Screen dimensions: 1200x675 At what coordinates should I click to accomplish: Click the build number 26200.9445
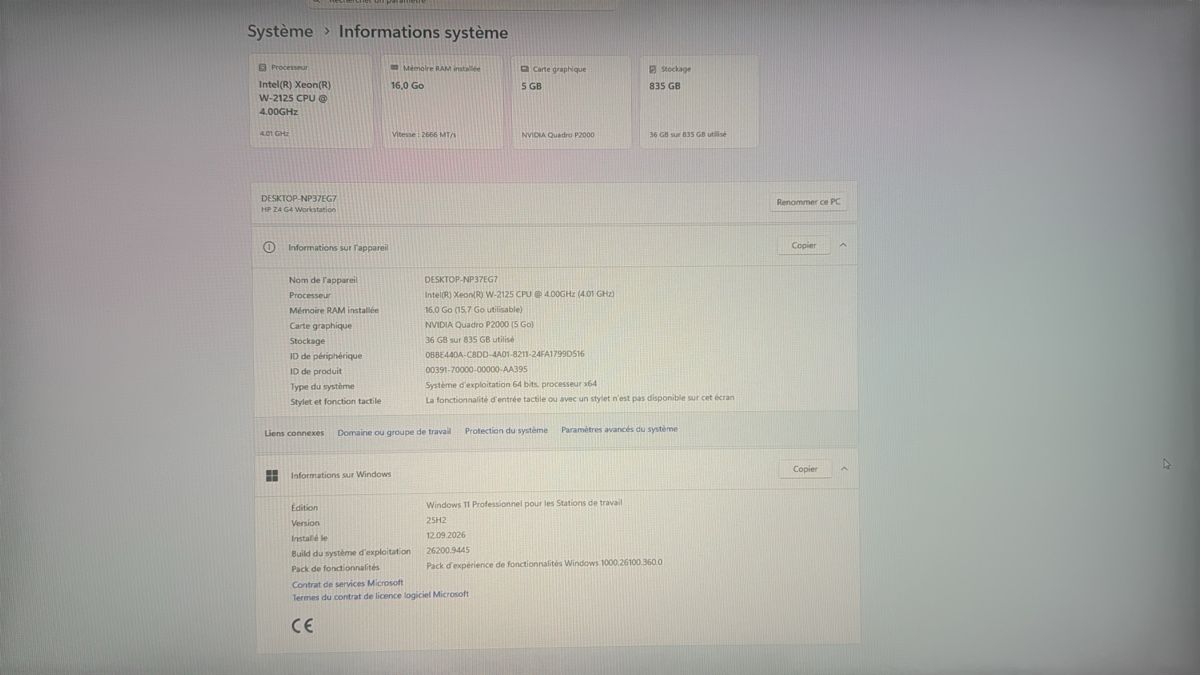pos(447,550)
